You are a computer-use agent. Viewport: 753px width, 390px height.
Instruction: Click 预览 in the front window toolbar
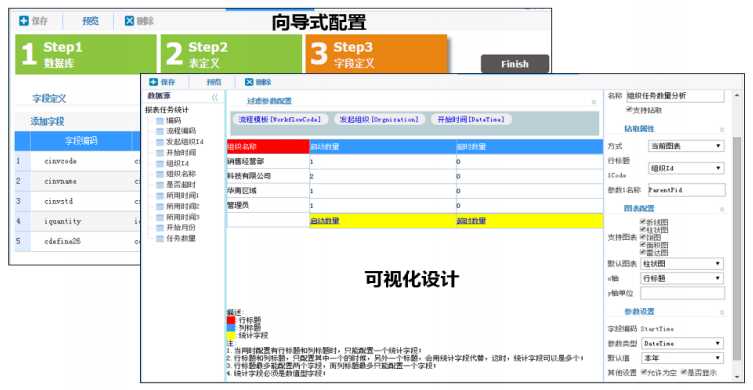[x=214, y=82]
